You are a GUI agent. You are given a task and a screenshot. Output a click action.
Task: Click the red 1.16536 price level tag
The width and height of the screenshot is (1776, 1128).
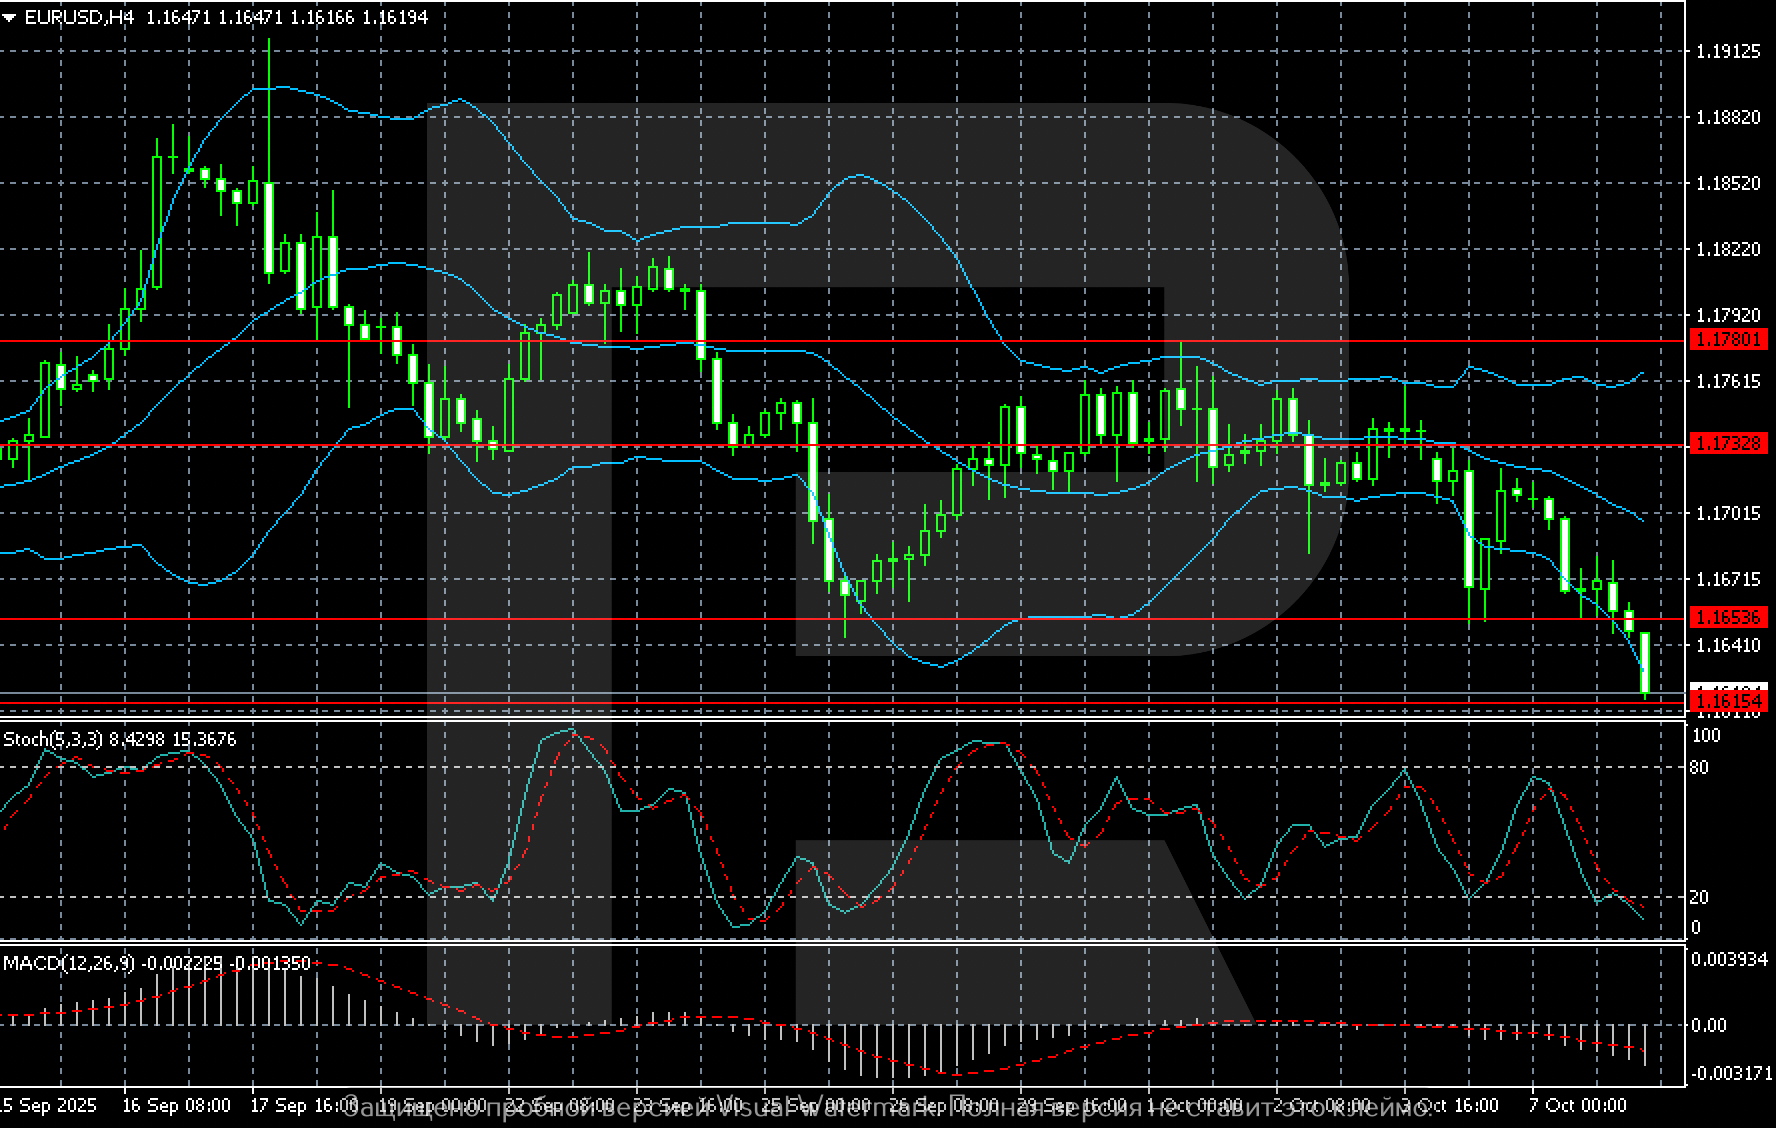coord(1727,618)
